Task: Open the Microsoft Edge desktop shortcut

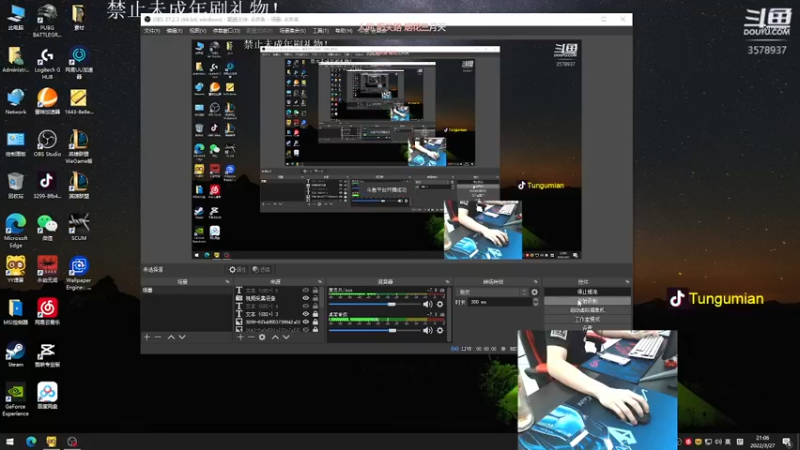Action: tap(15, 231)
